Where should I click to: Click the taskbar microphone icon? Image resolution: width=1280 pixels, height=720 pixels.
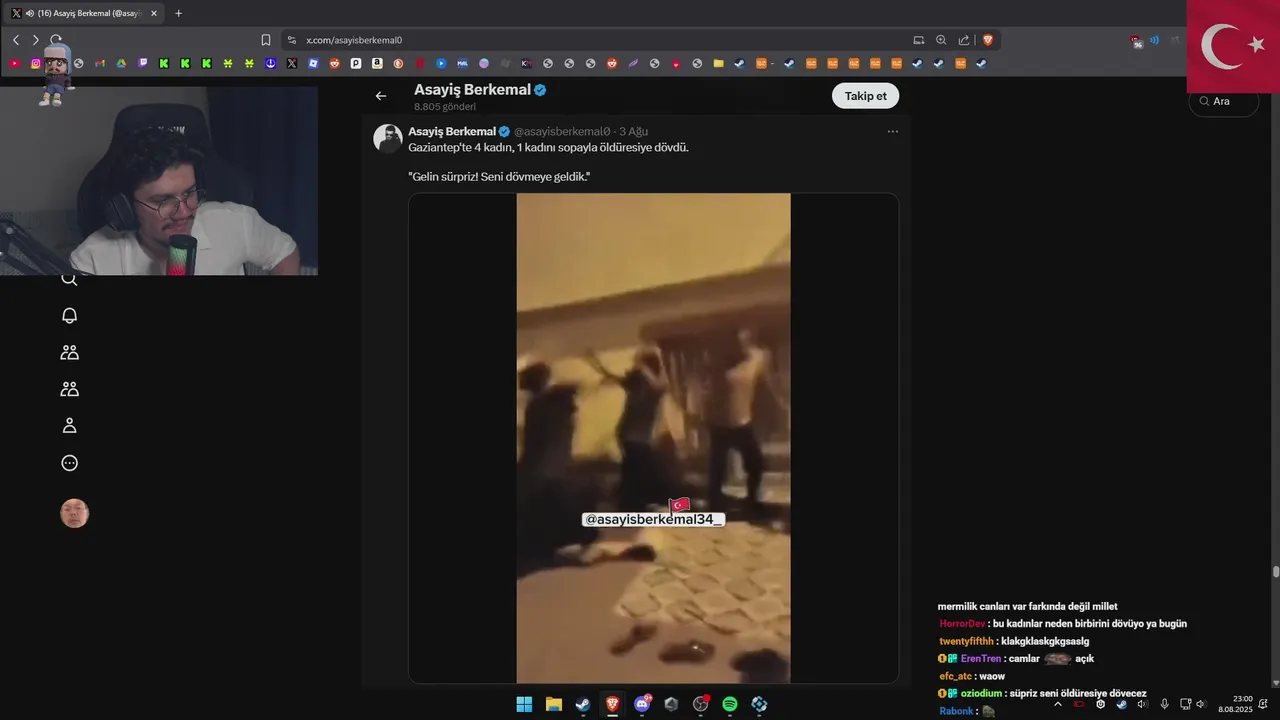click(x=1164, y=704)
